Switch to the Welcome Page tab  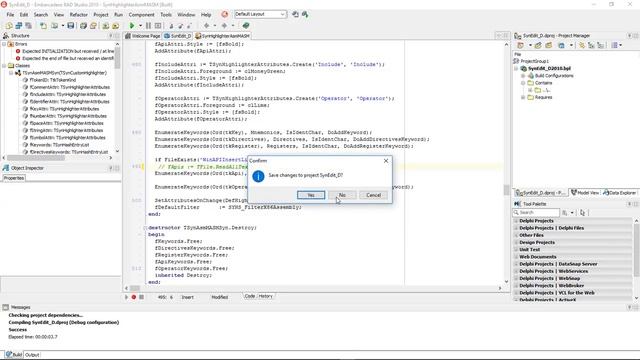tap(143, 36)
